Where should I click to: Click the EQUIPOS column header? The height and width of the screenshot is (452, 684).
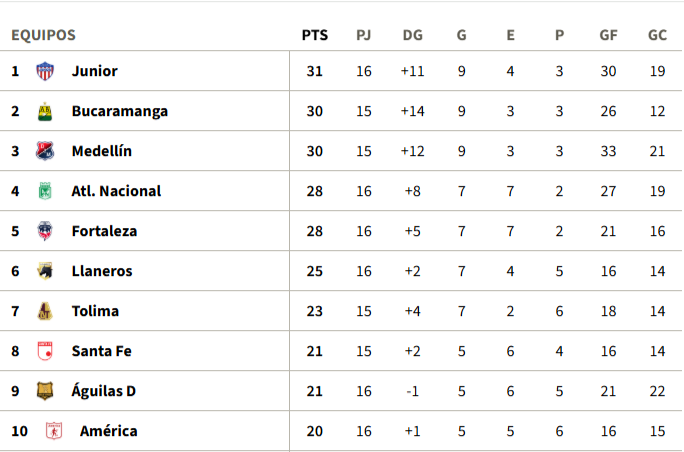click(43, 35)
